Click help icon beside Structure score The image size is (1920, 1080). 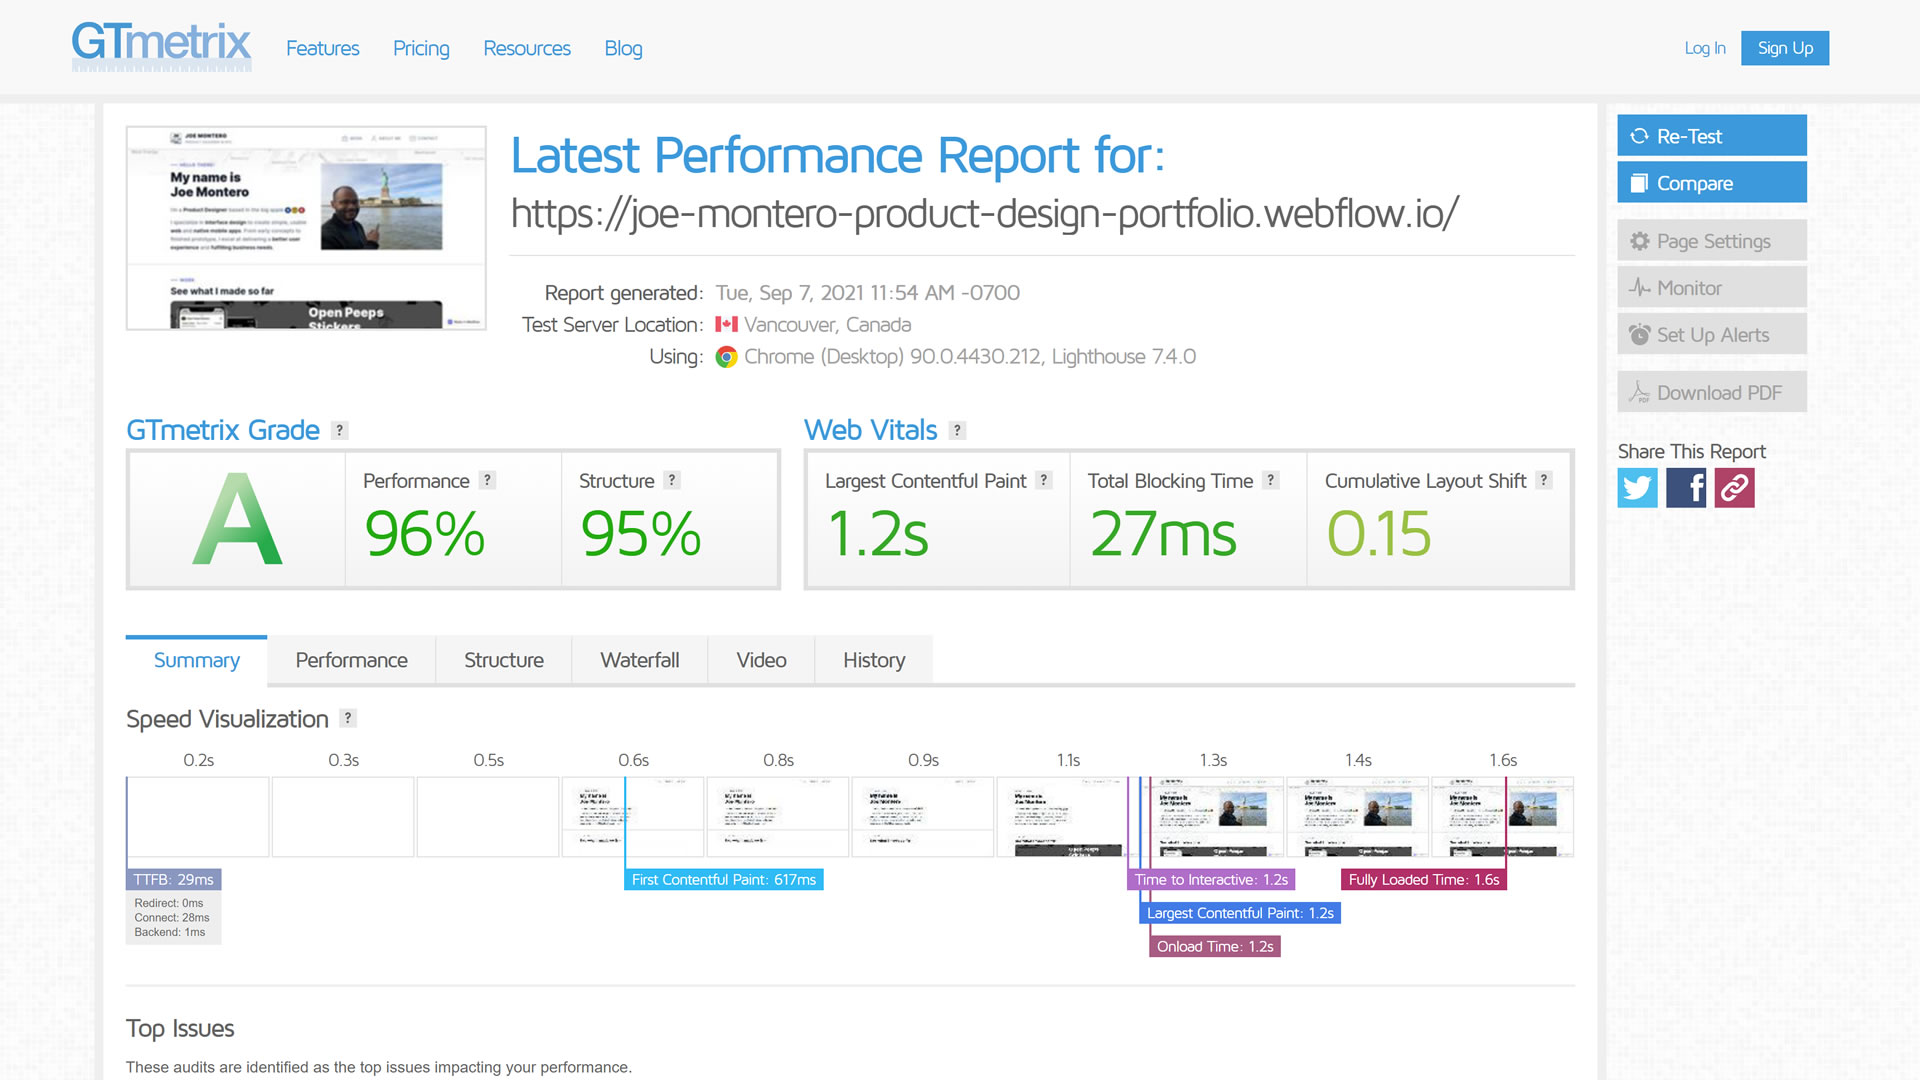pyautogui.click(x=672, y=480)
